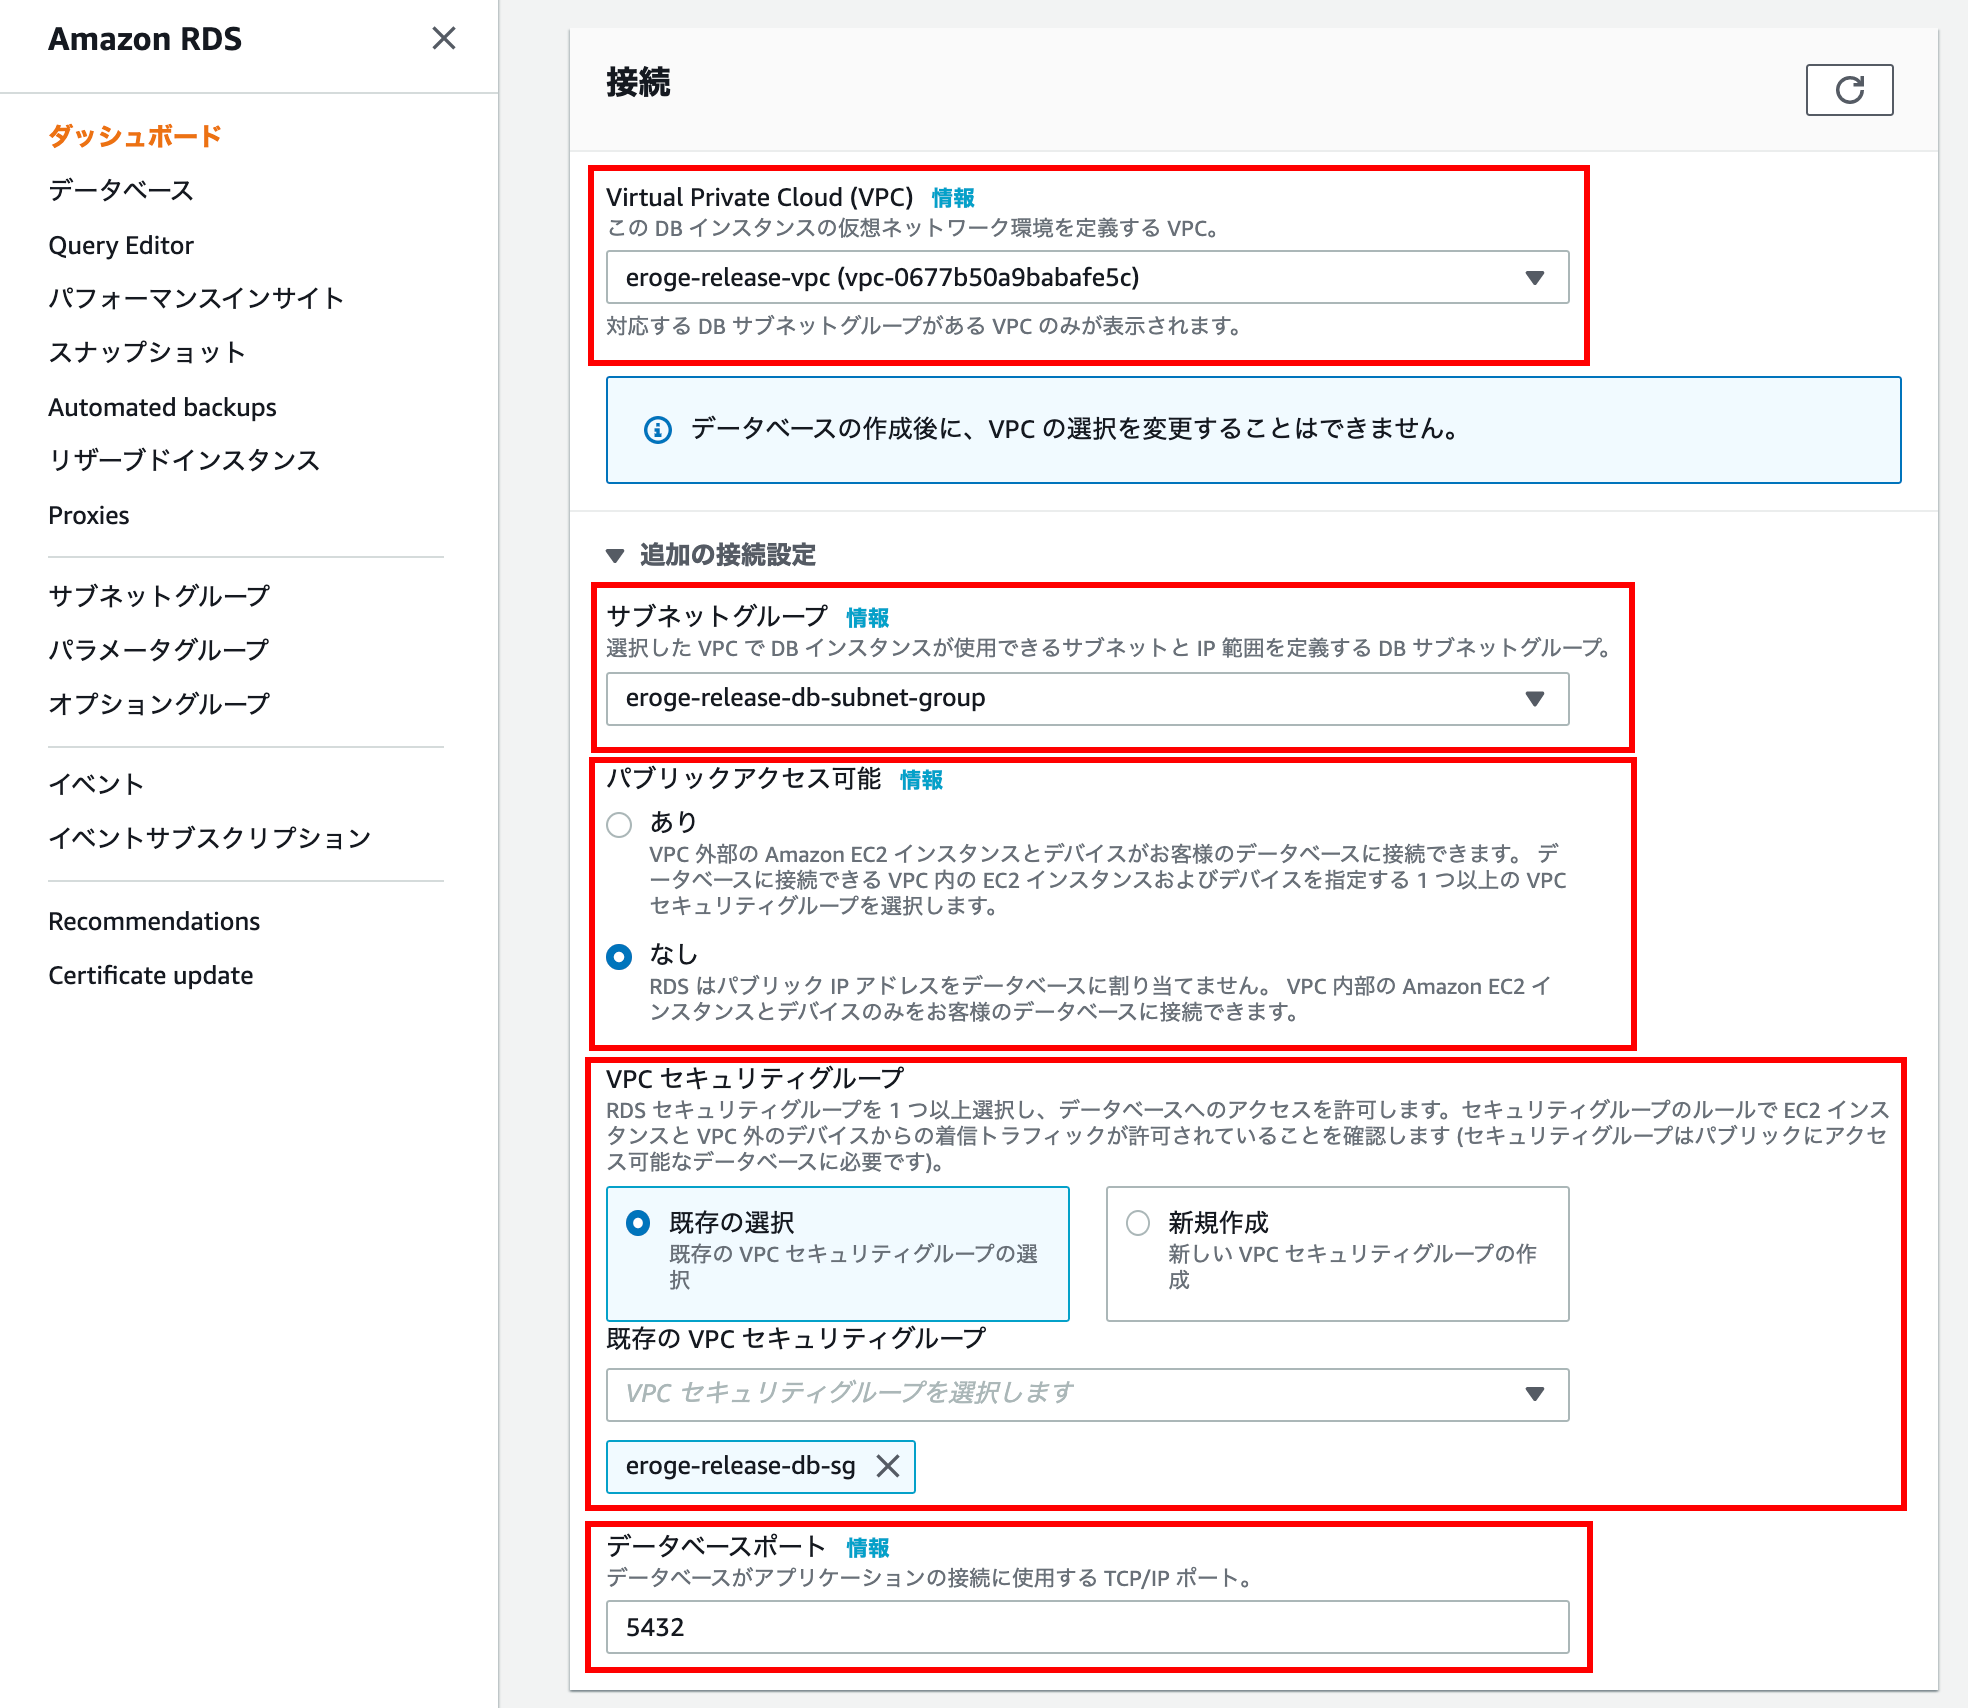The height and width of the screenshot is (1708, 1968).
Task: Go to スナップショット in sidebar
Action: point(147,352)
